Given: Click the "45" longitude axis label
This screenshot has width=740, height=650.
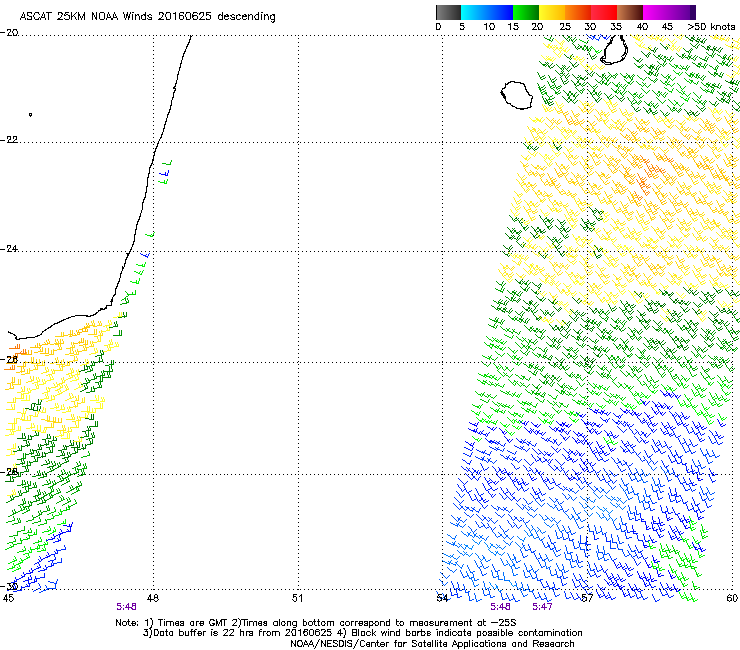Looking at the screenshot, I should pyautogui.click(x=8, y=598).
